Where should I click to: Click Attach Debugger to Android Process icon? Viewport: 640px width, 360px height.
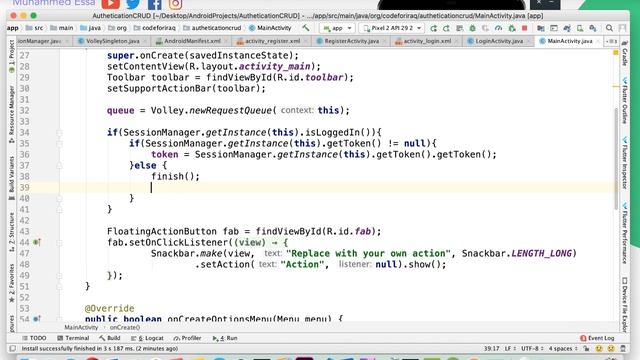[x=512, y=28]
